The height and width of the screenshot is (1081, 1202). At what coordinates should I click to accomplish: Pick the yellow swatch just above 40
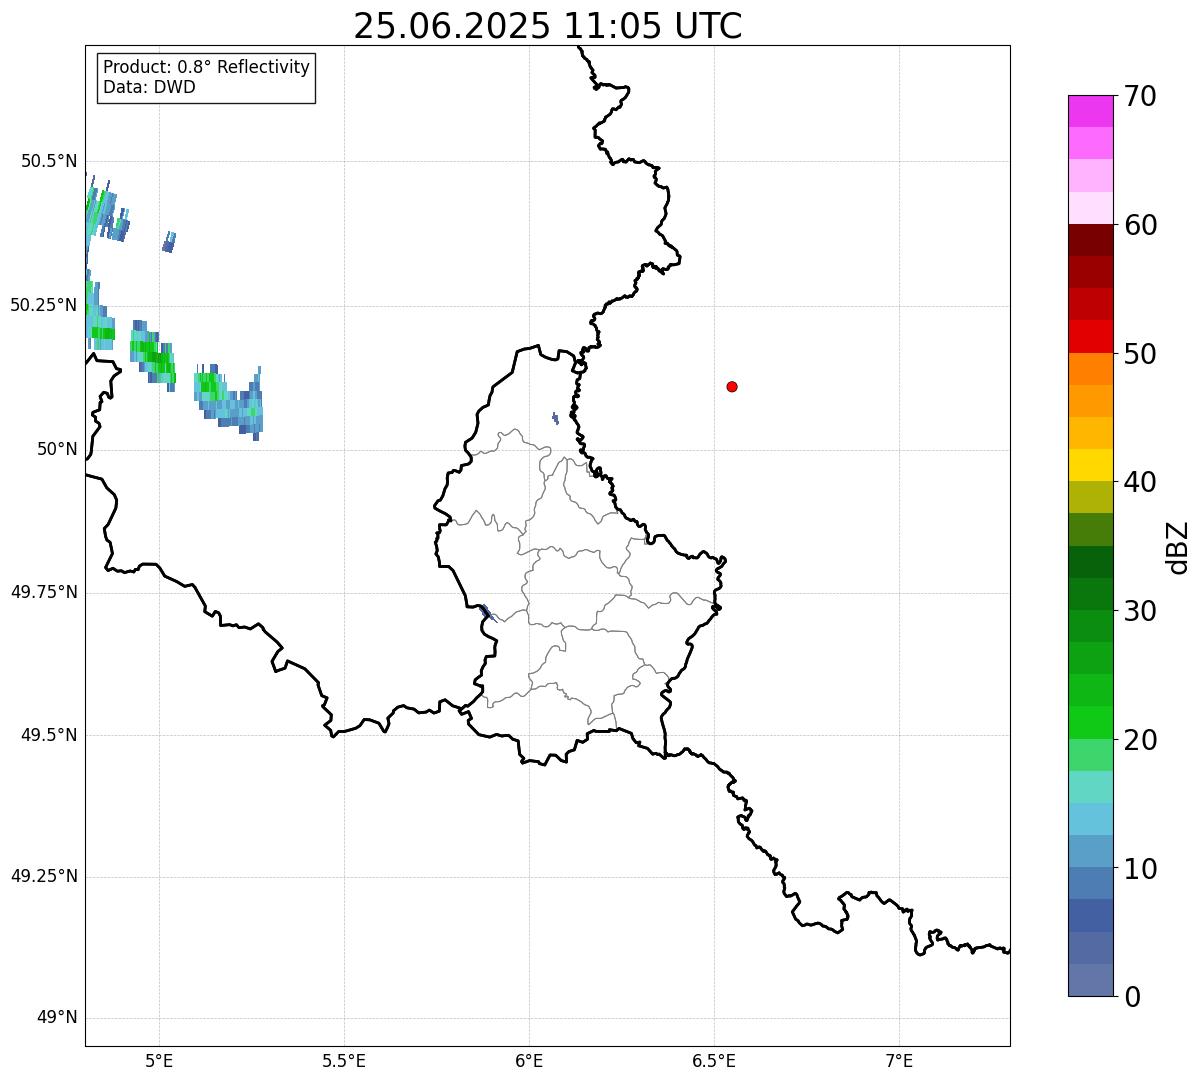[x=1091, y=465]
